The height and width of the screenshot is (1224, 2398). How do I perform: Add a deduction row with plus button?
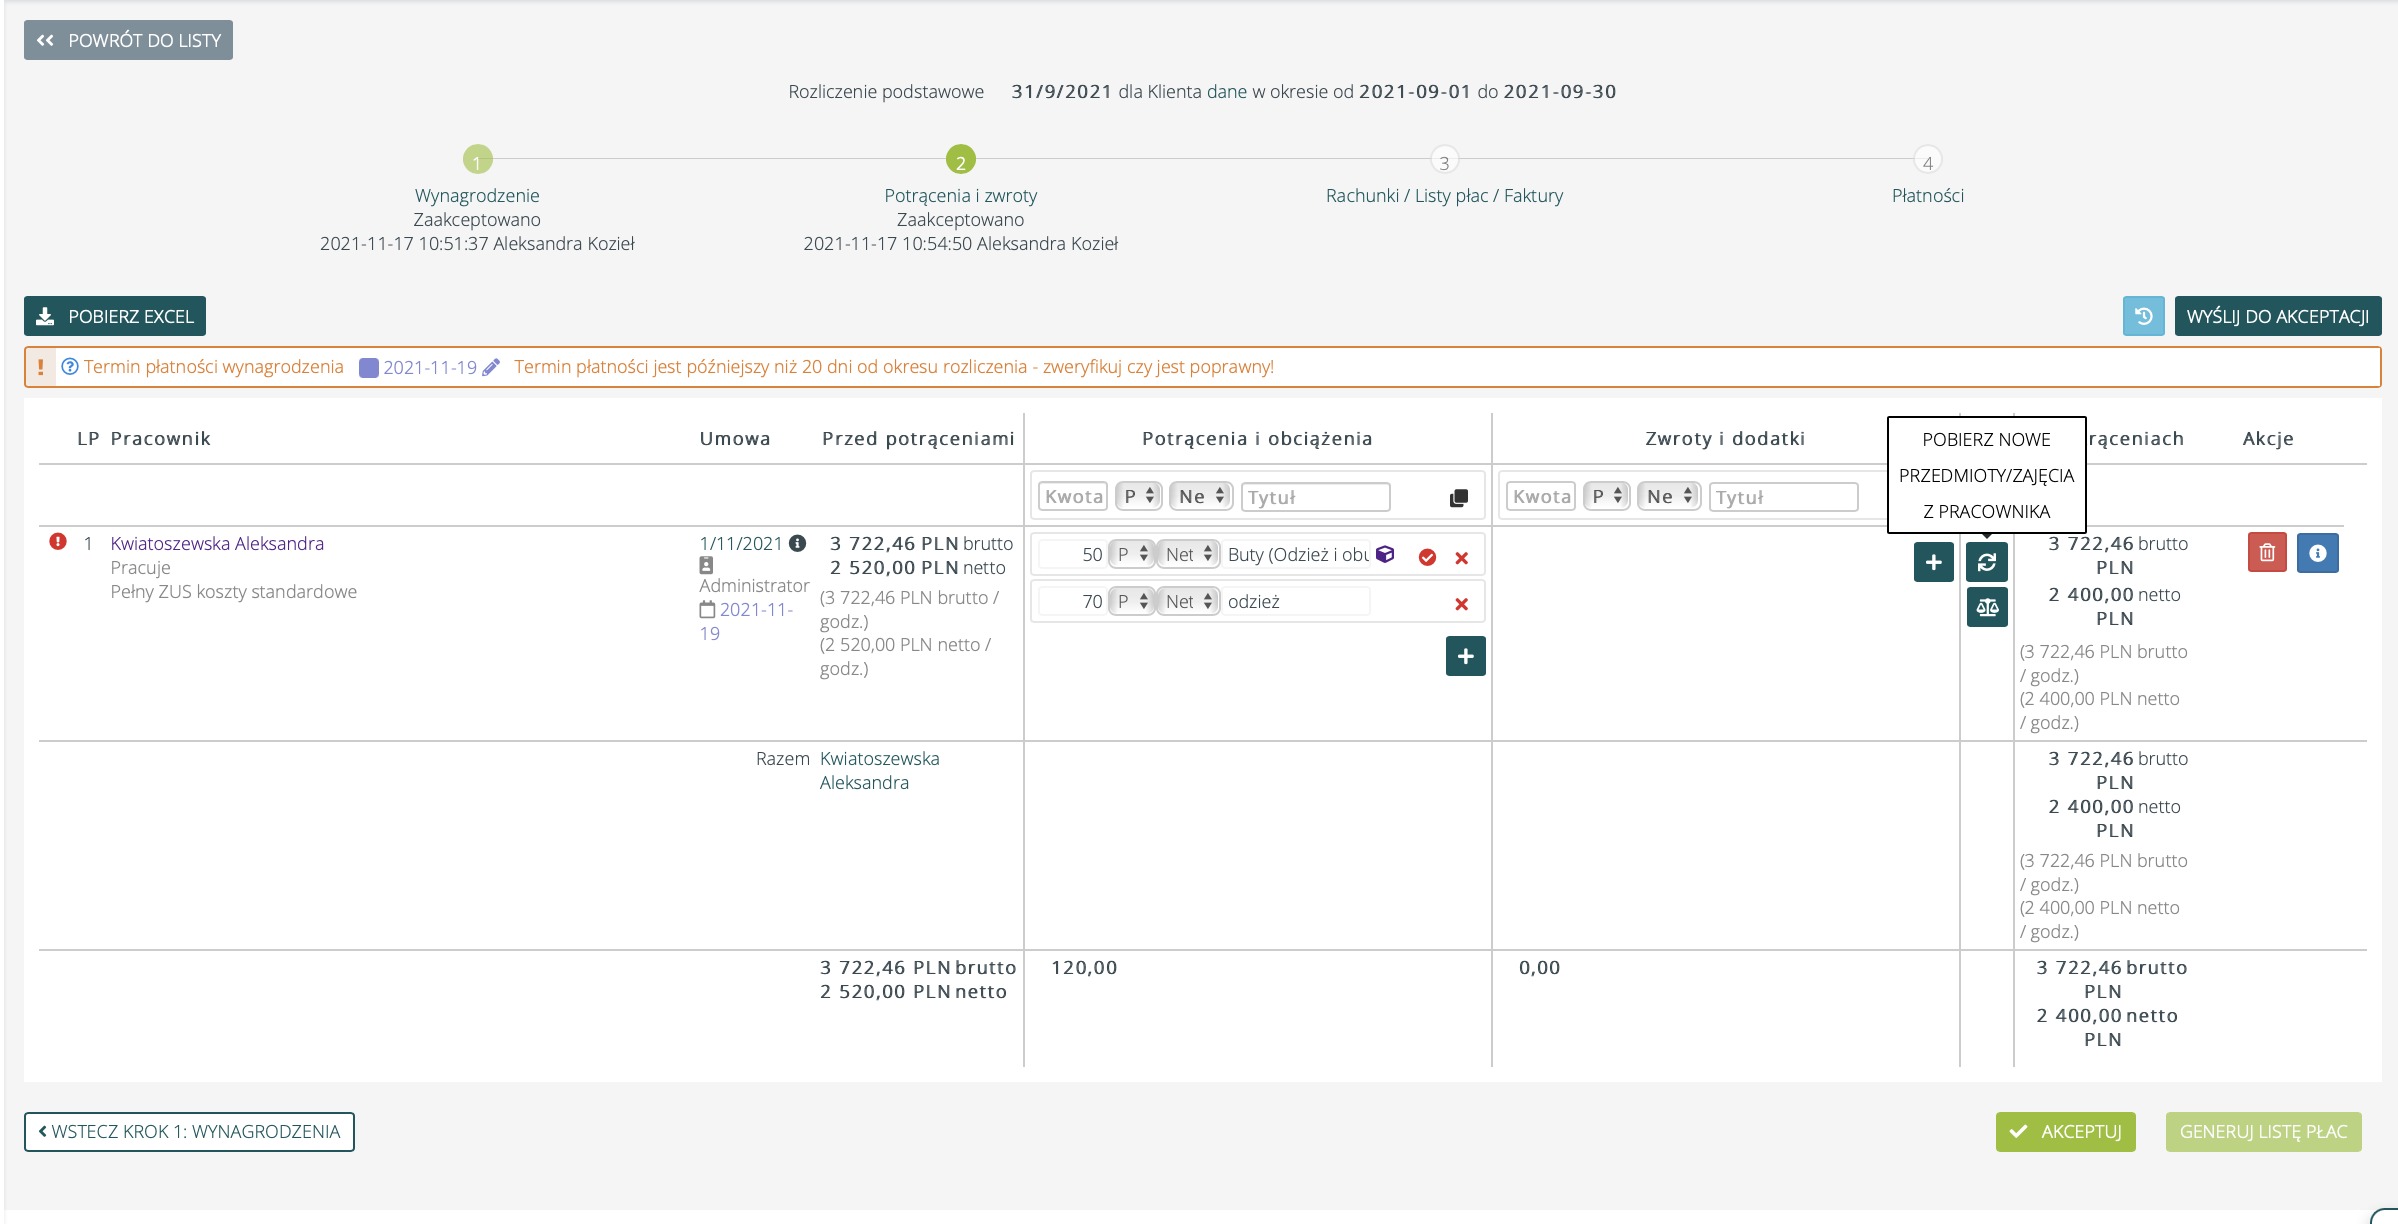point(1465,656)
